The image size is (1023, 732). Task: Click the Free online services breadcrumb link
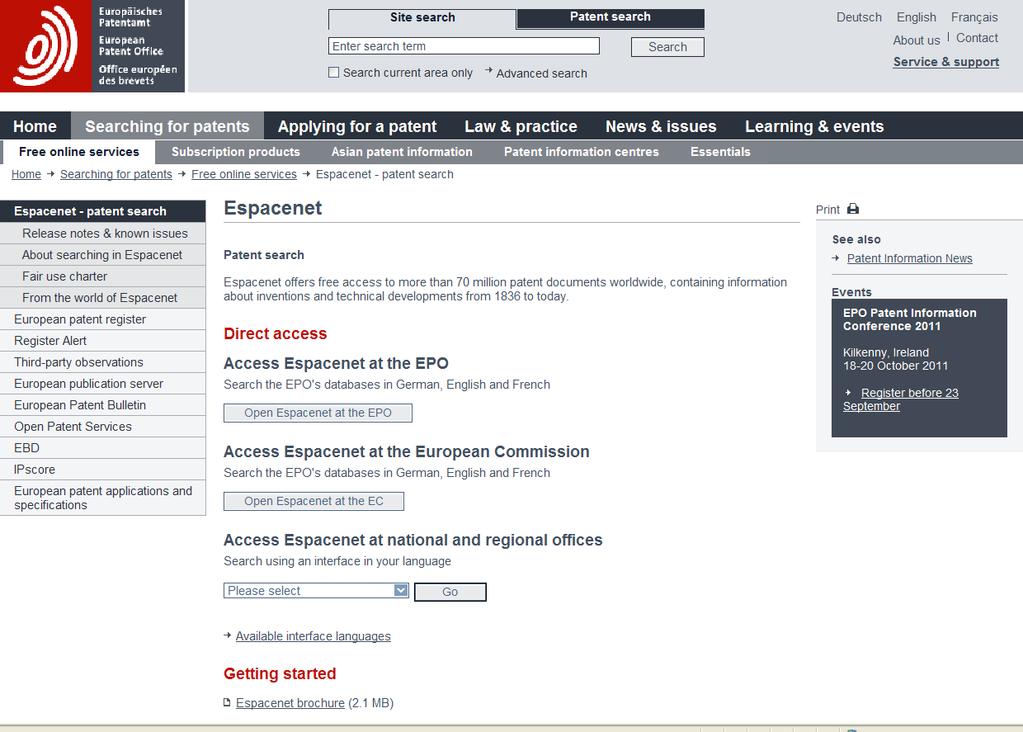click(244, 174)
